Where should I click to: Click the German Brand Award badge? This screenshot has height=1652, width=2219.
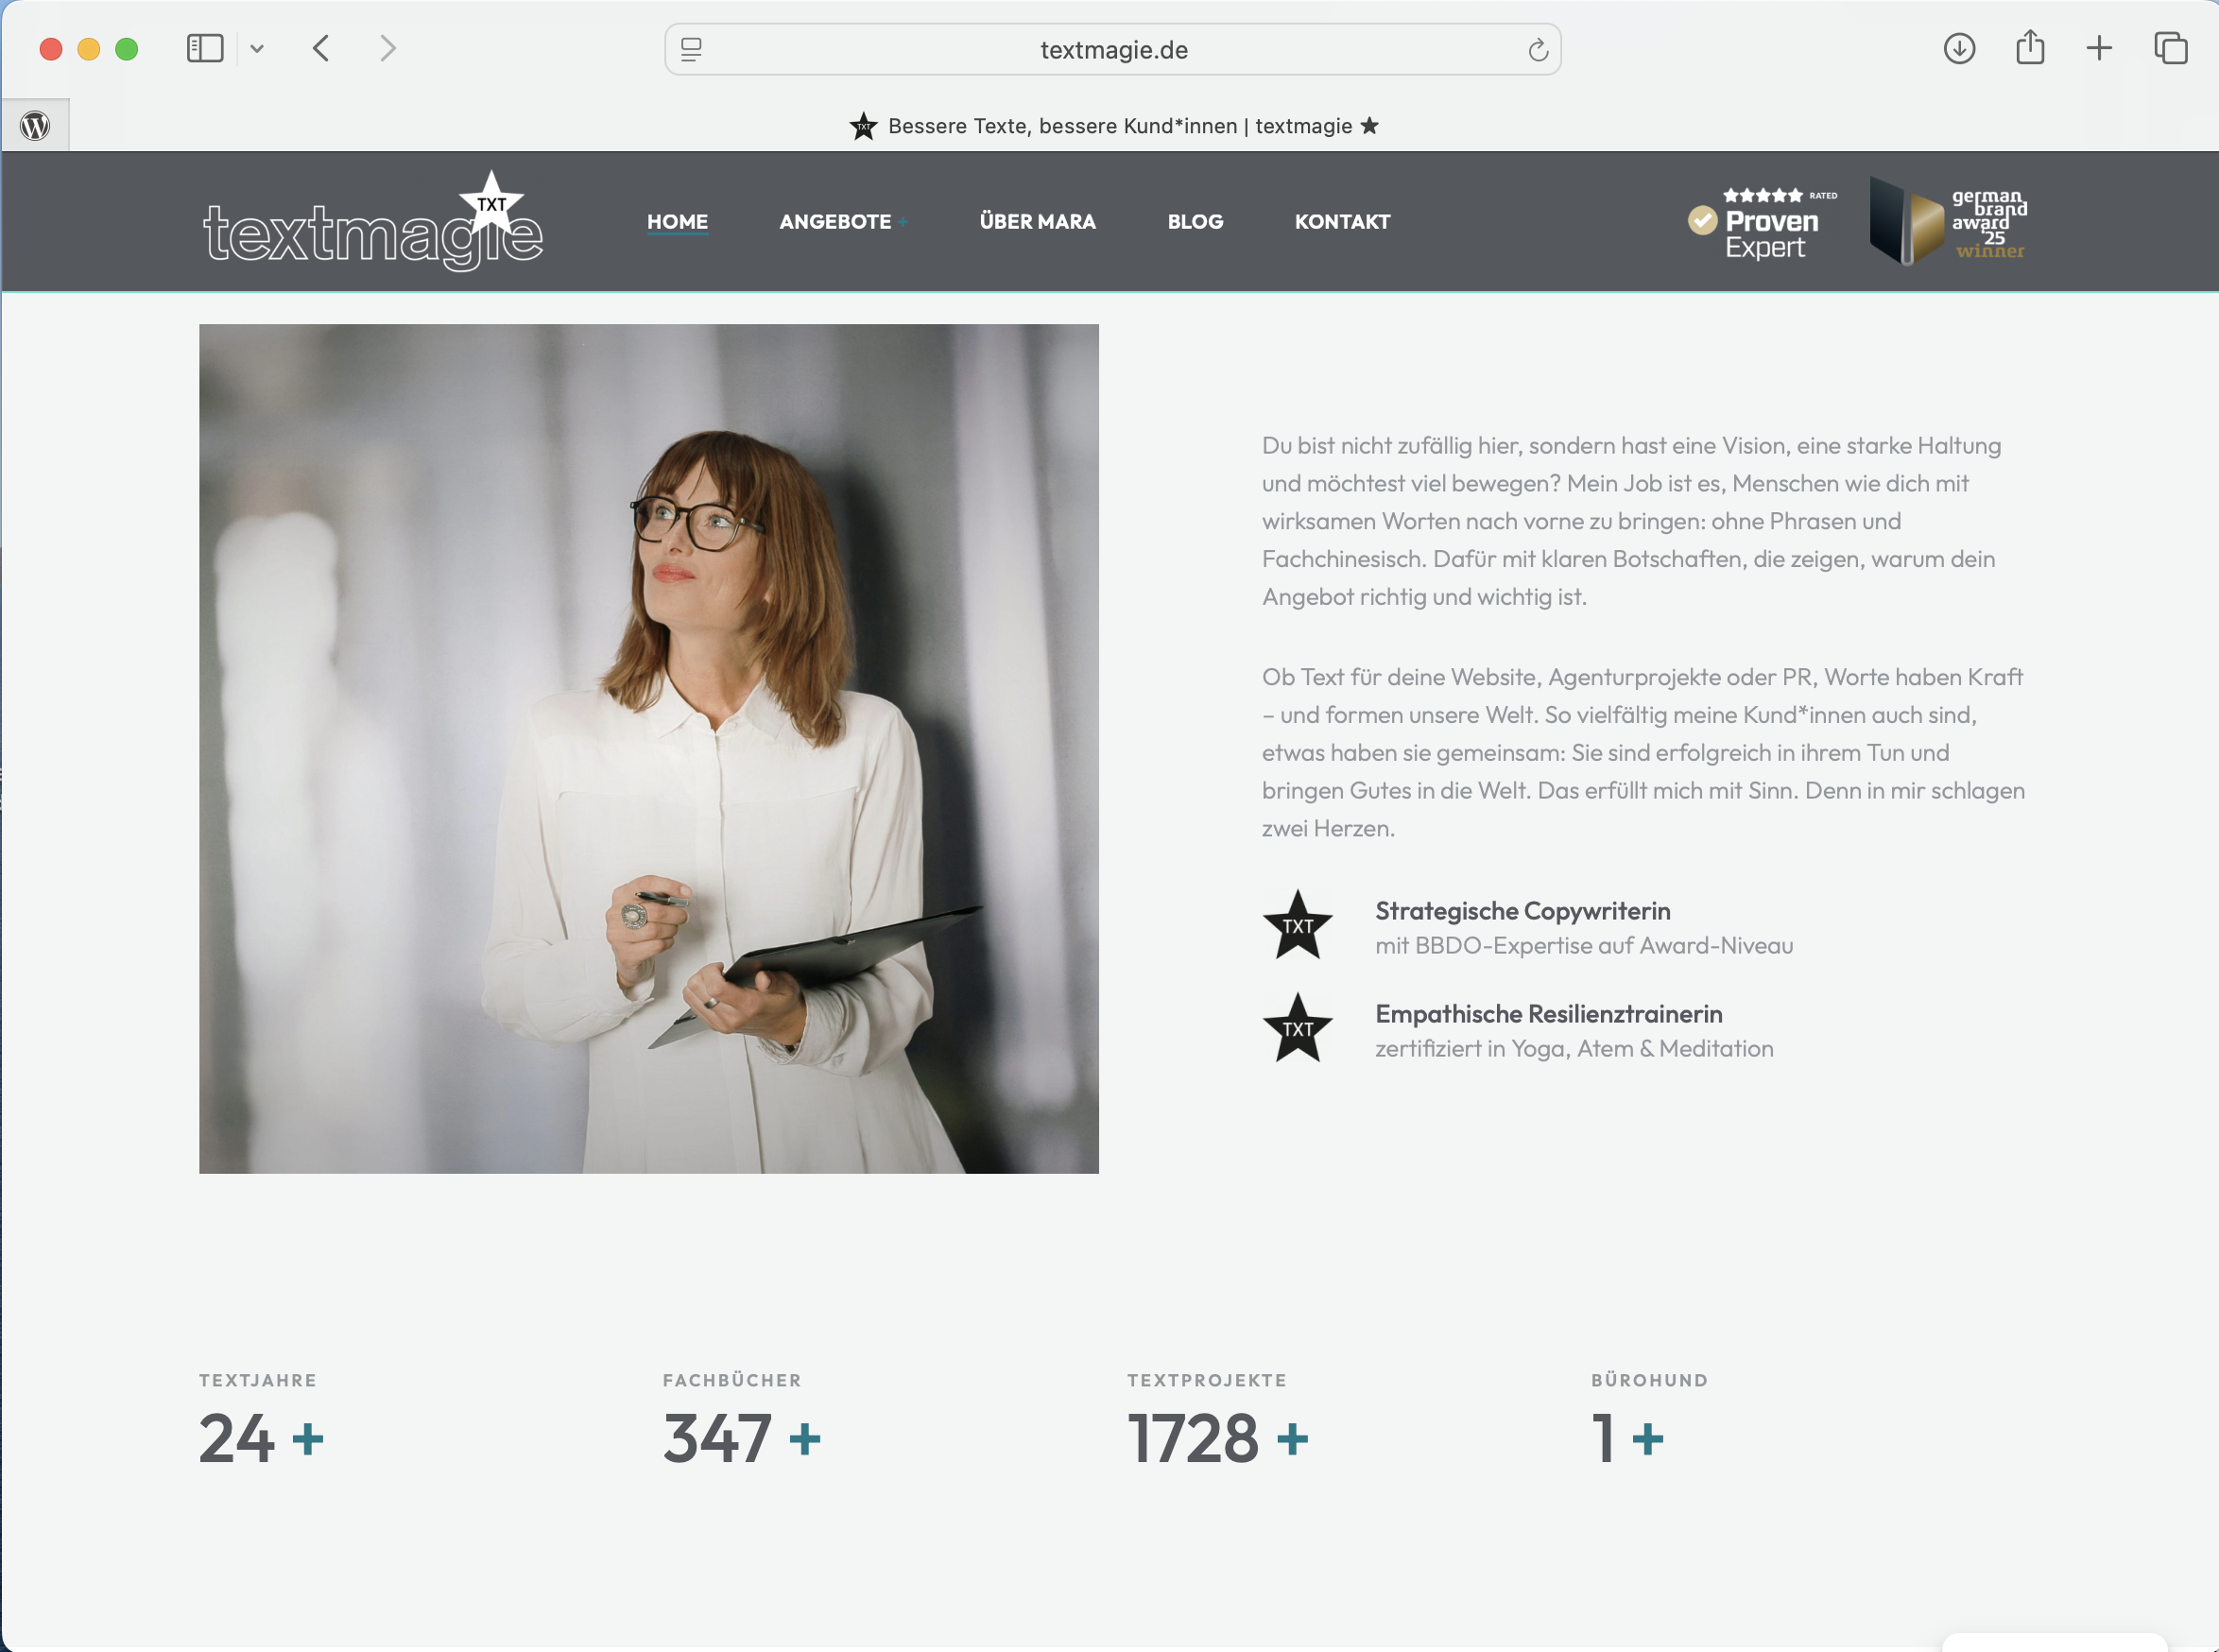(x=1947, y=222)
